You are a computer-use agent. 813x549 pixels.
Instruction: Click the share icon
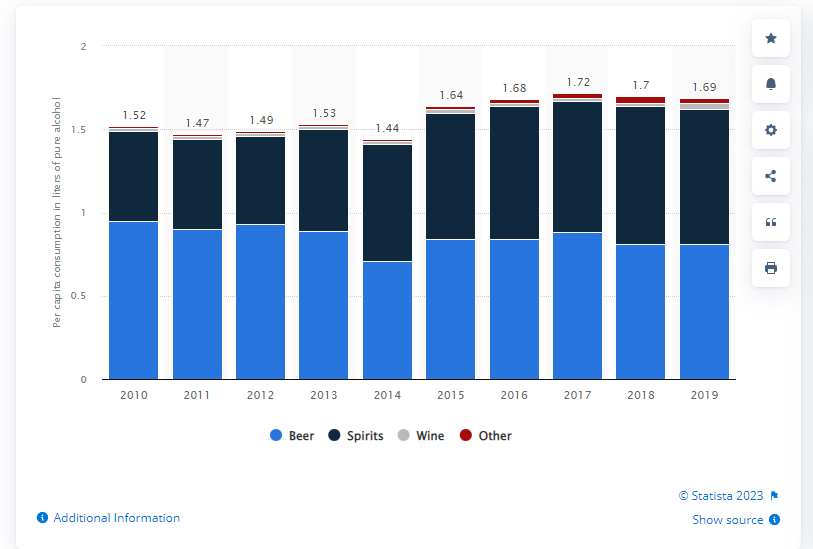pyautogui.click(x=770, y=176)
